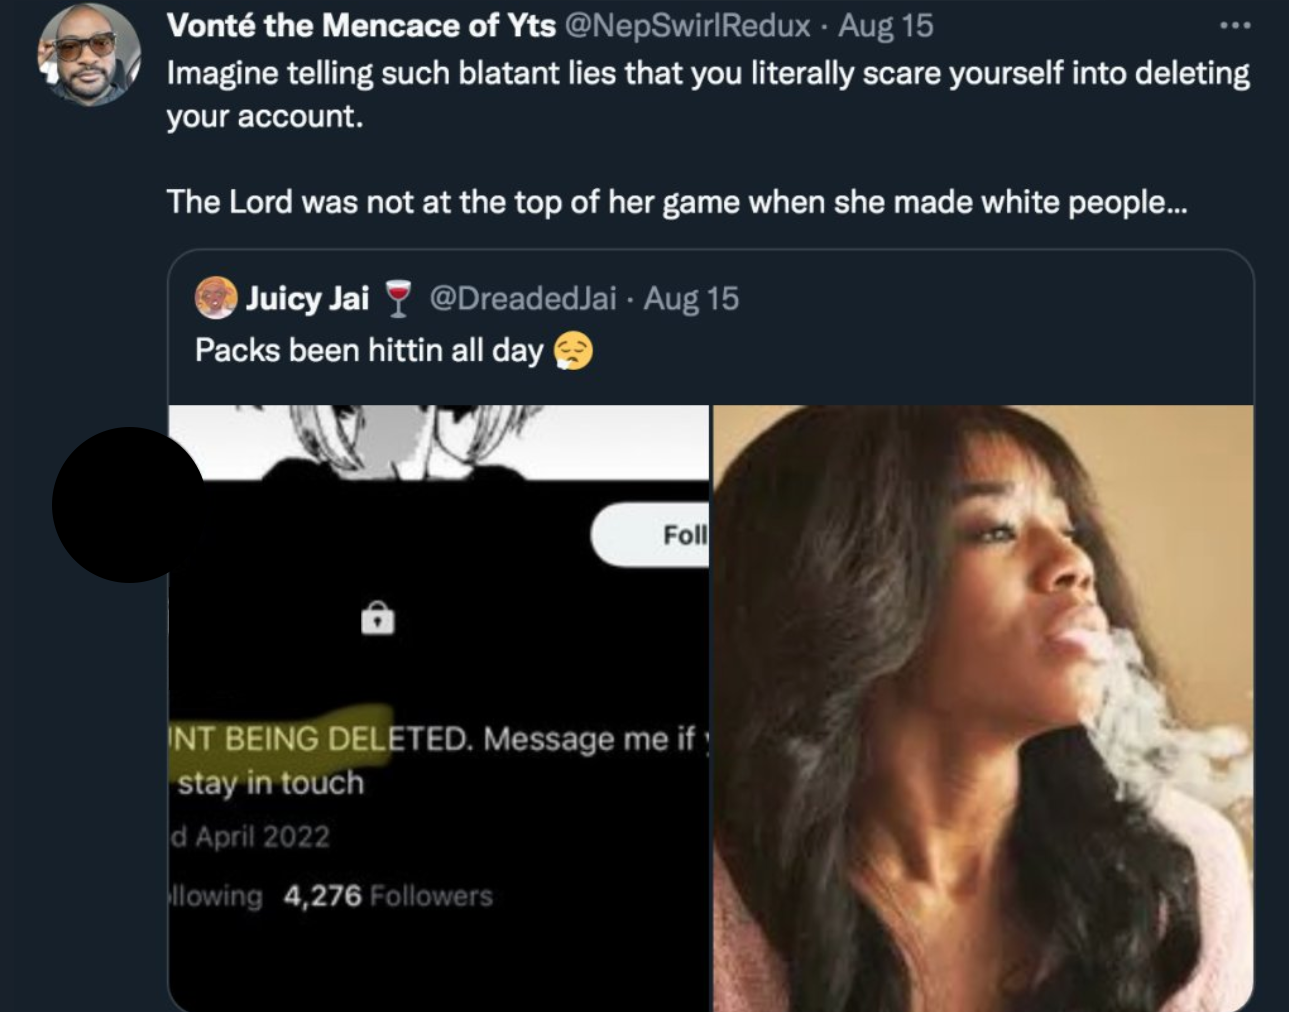Click the 4,276 Followers count
Screen dimensions: 1289x1012
tap(387, 895)
